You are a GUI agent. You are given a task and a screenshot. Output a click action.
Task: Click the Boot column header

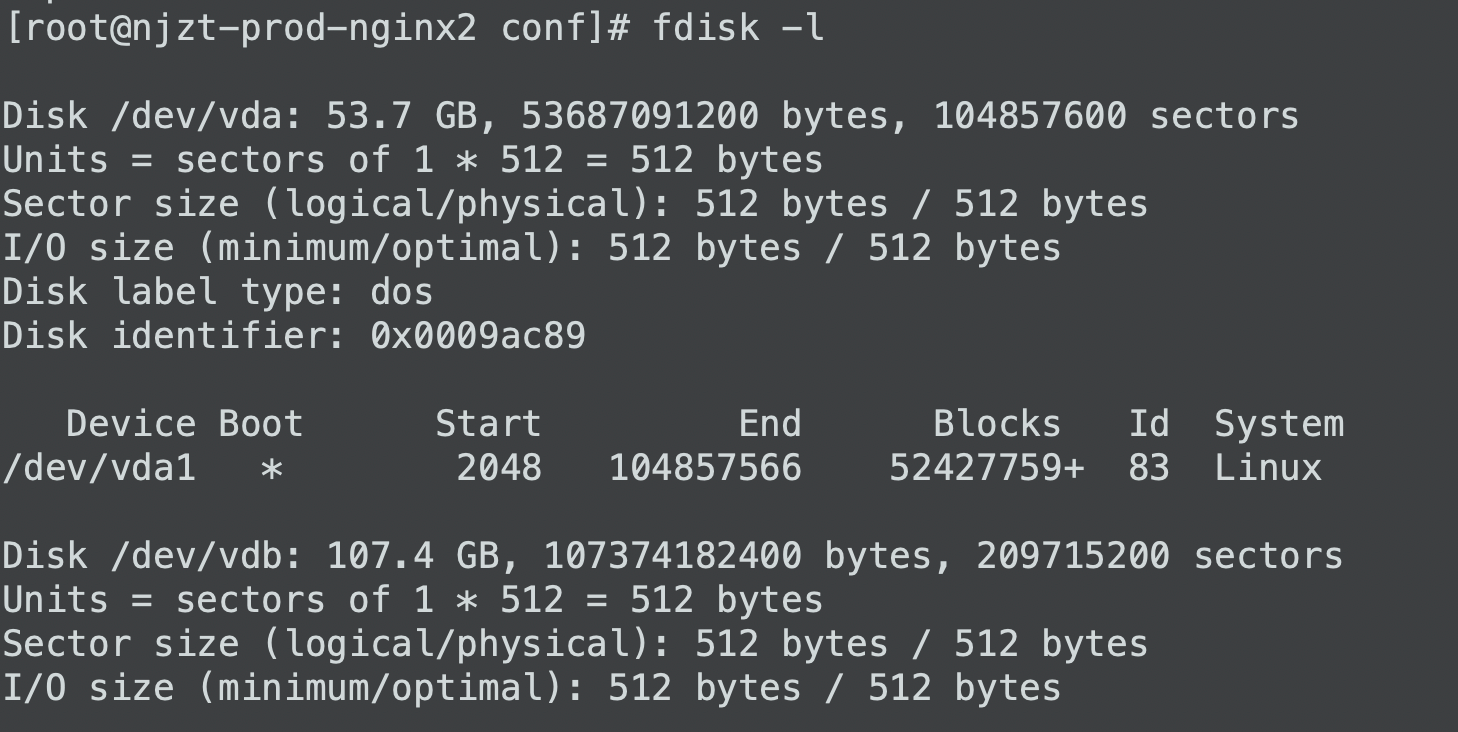[x=261, y=424]
